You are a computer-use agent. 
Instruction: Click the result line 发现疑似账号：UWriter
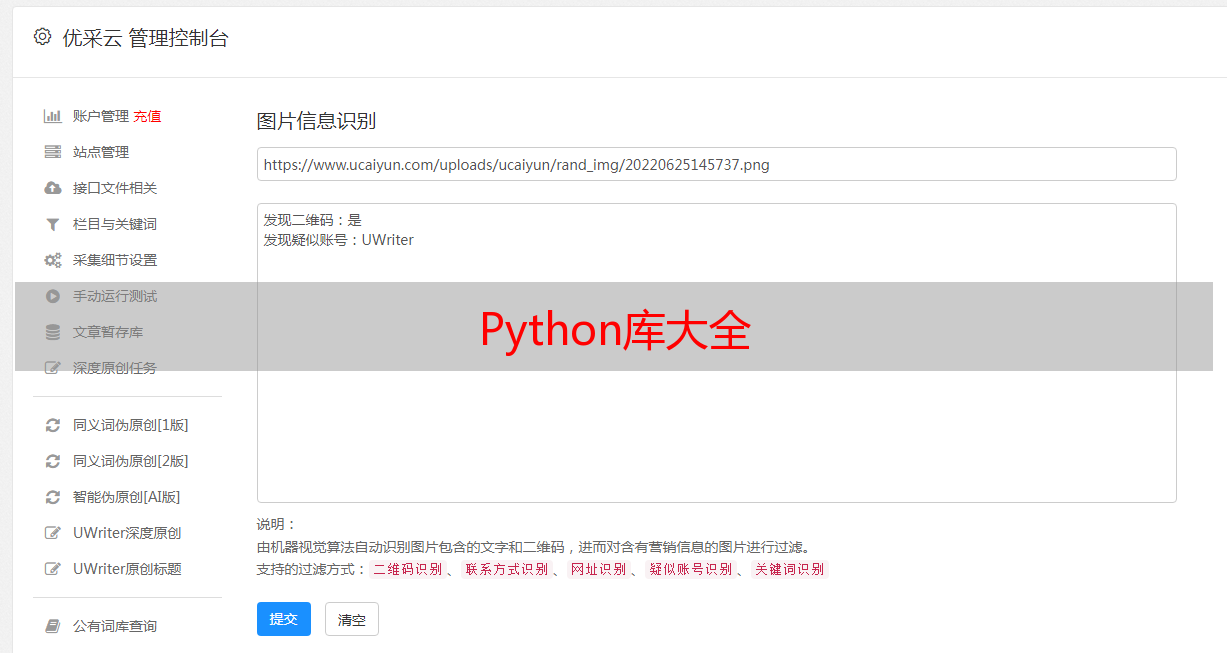click(x=338, y=240)
